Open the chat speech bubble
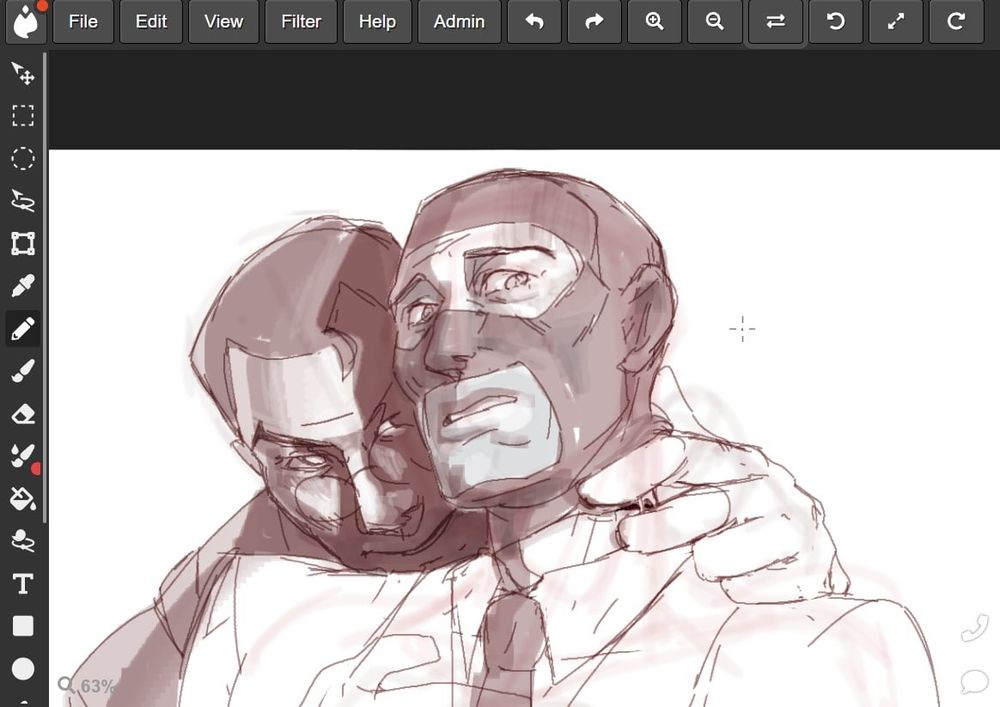 point(974,681)
